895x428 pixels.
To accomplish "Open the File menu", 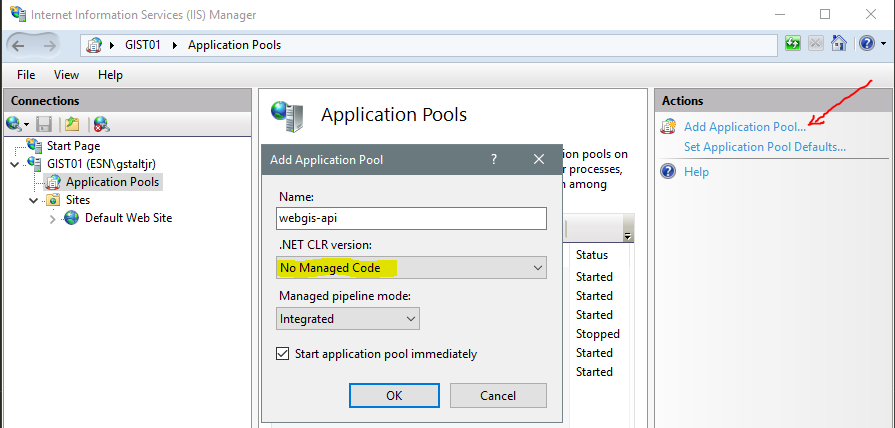I will 26,75.
